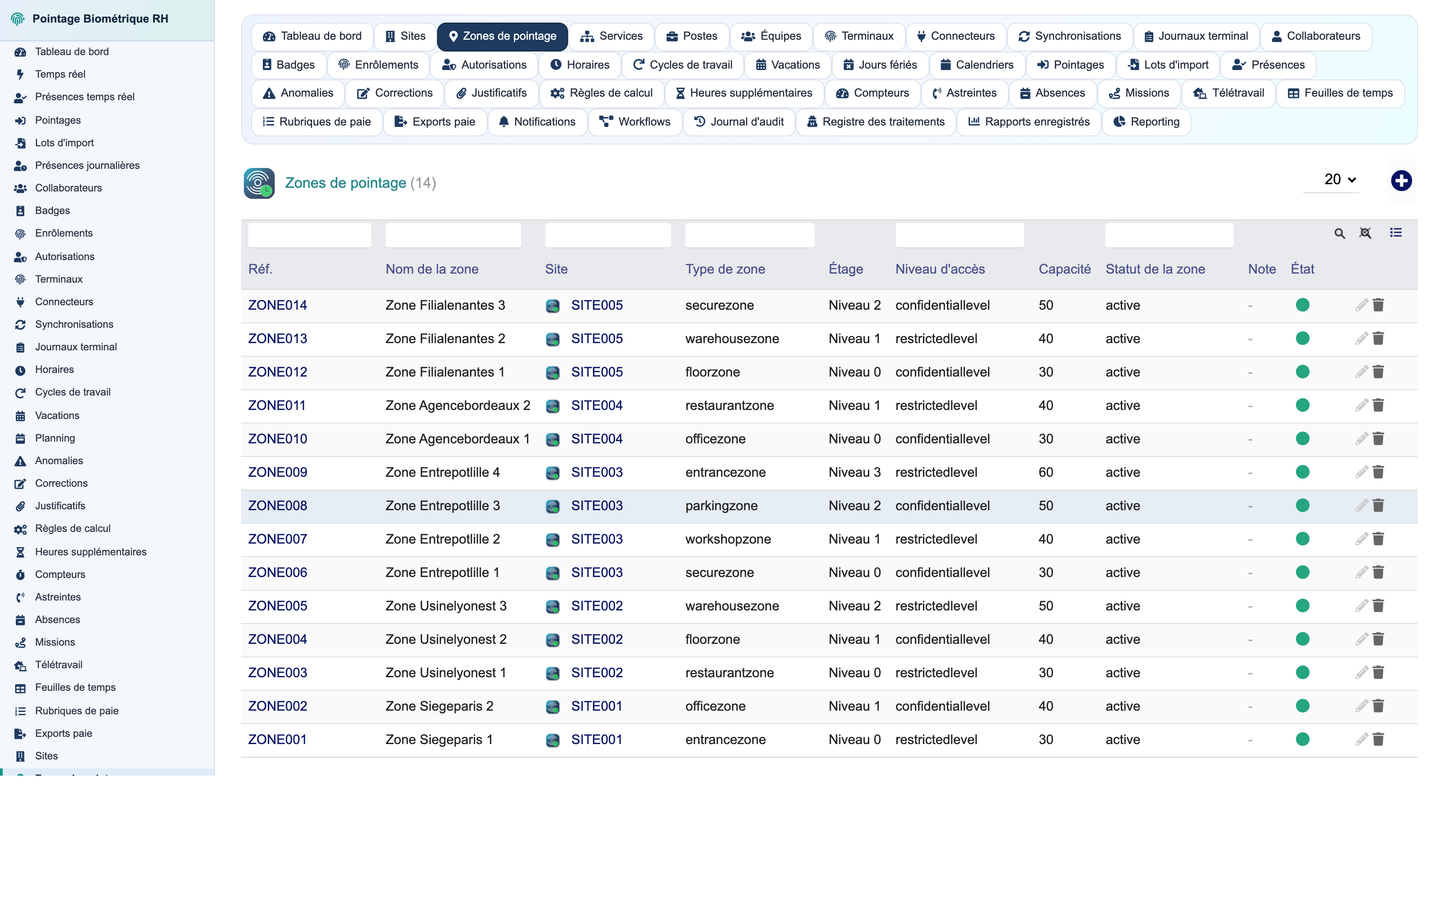Screen dimensions: 1445x903
Task: Go to the Journal d'audit tab
Action: point(739,122)
